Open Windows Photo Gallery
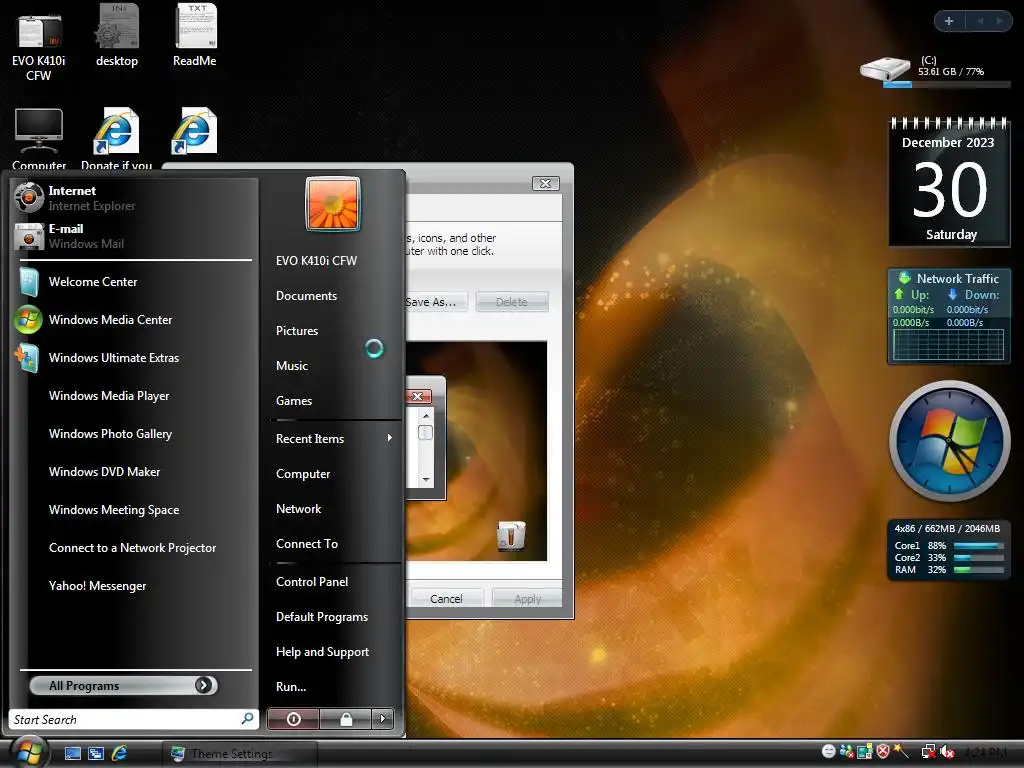Image resolution: width=1024 pixels, height=768 pixels. click(x=134, y=434)
